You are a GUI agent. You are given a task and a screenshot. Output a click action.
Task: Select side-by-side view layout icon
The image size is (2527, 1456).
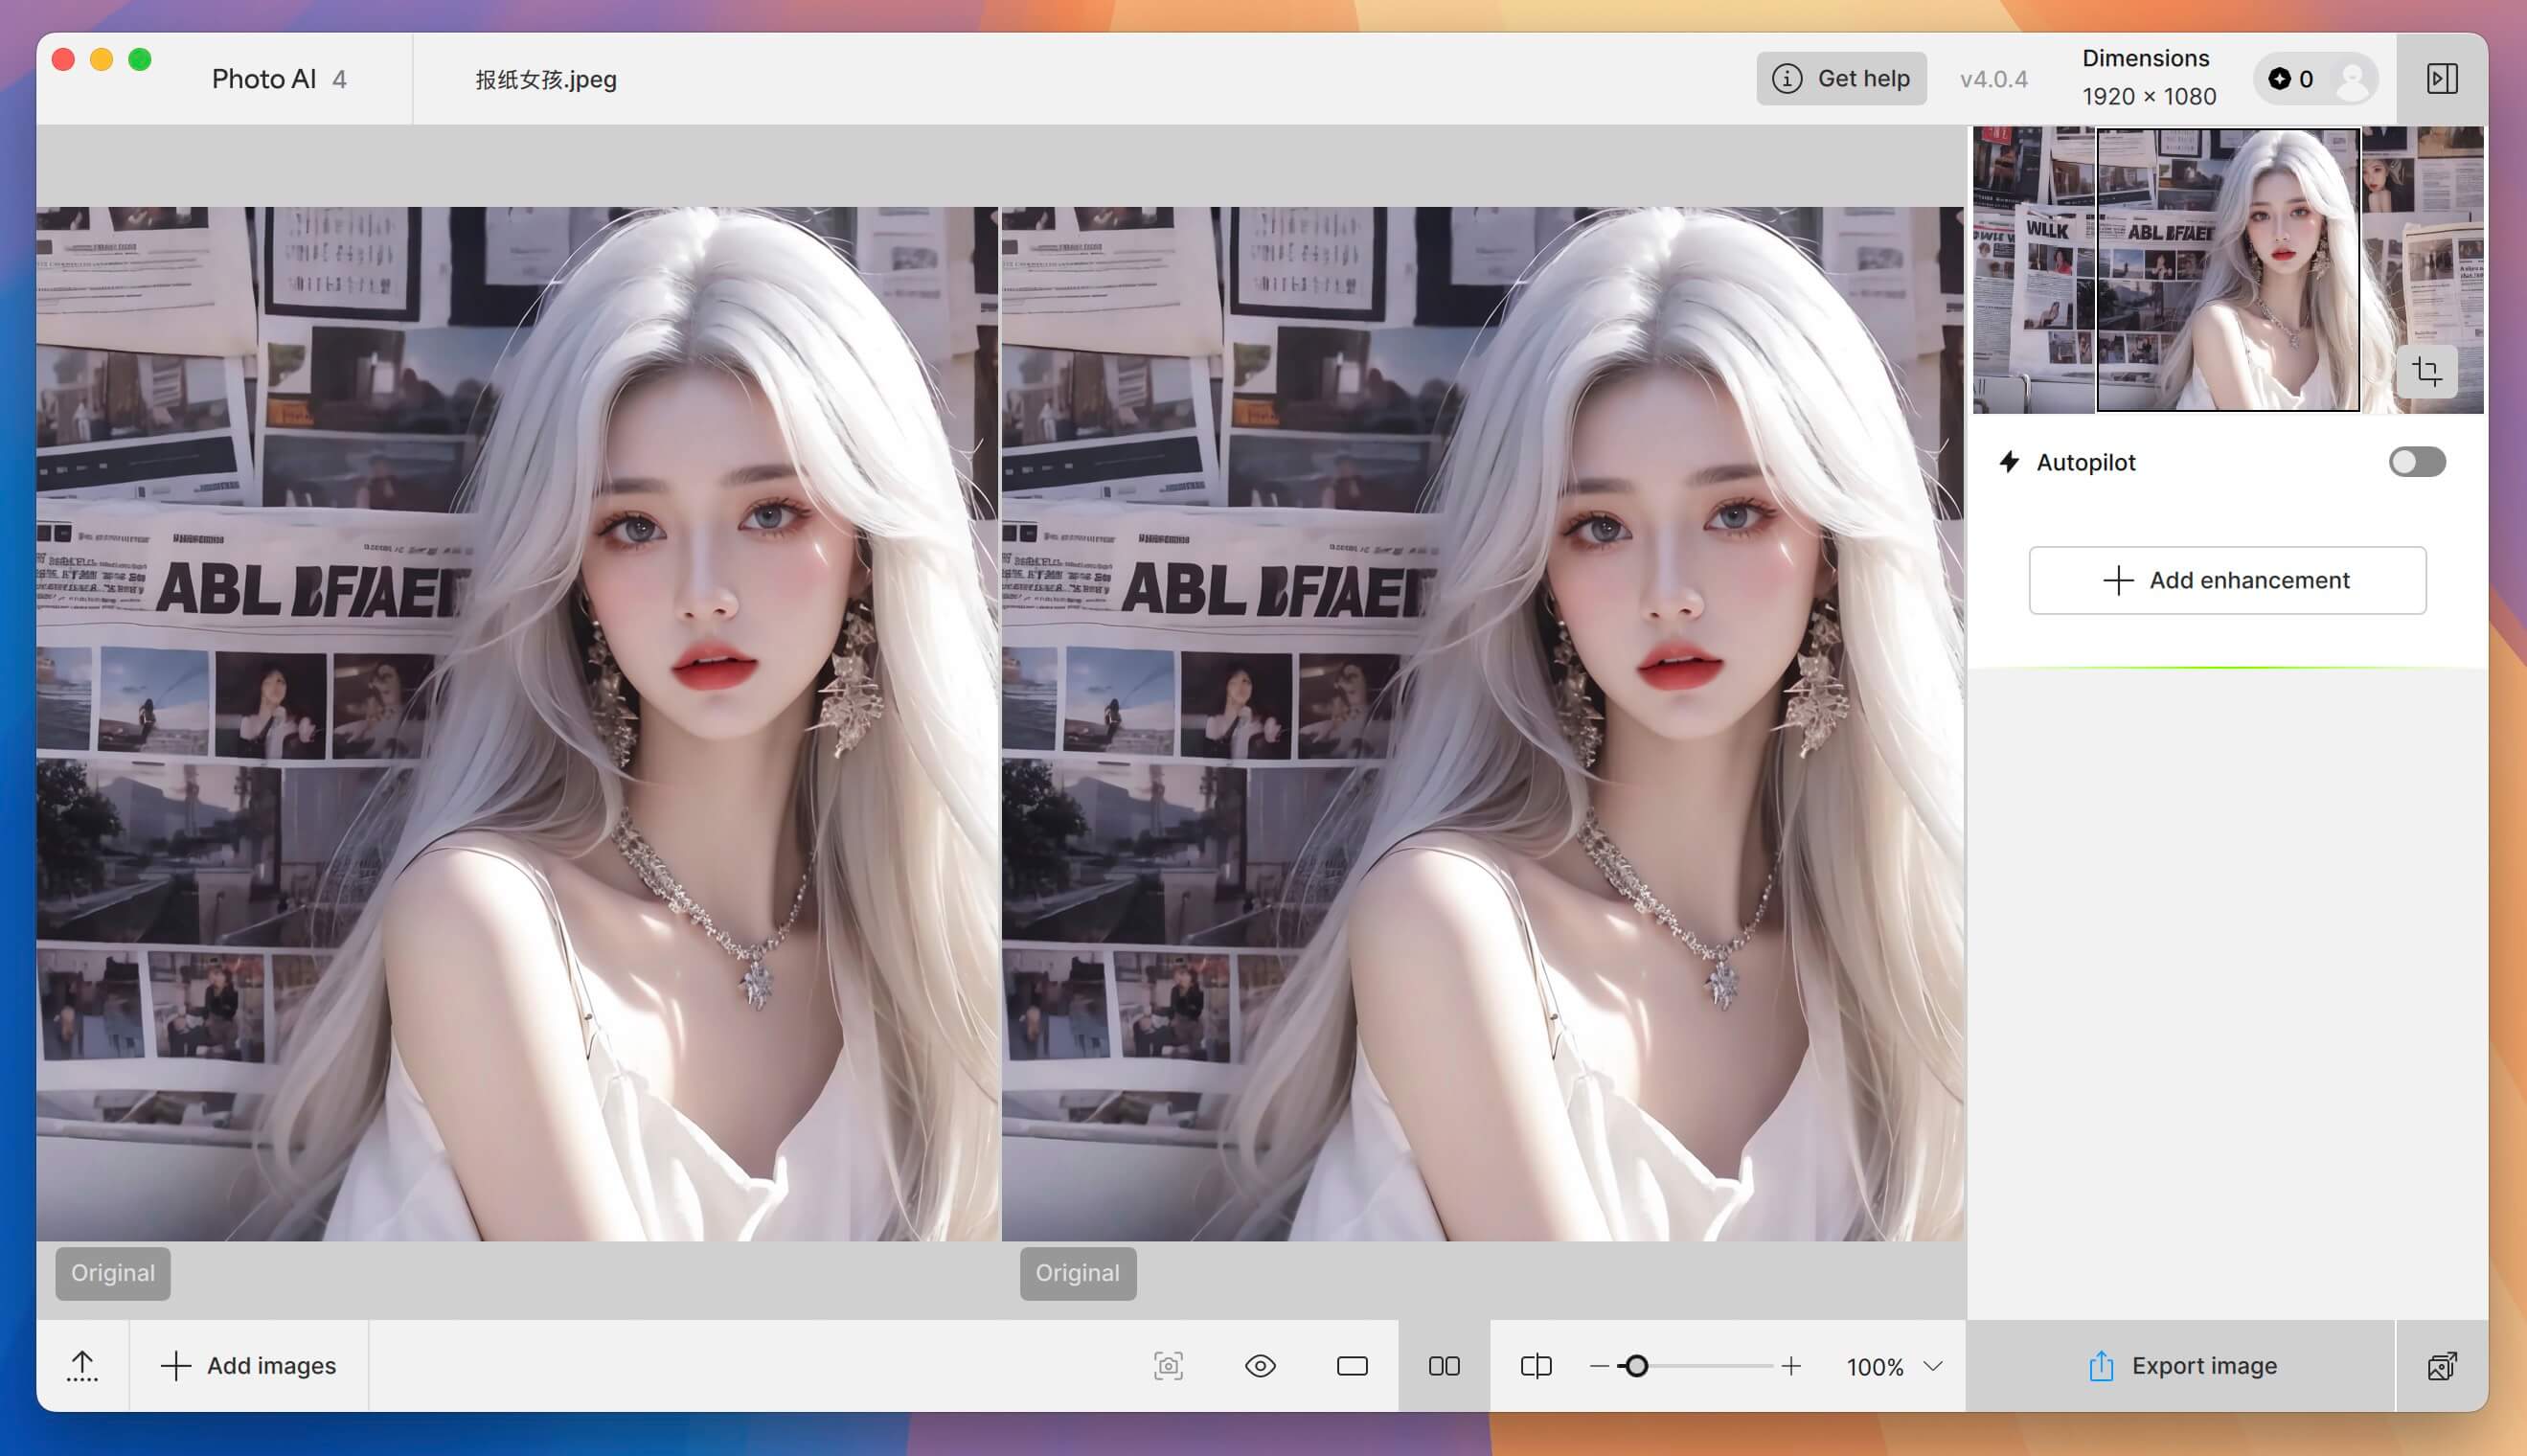1444,1365
